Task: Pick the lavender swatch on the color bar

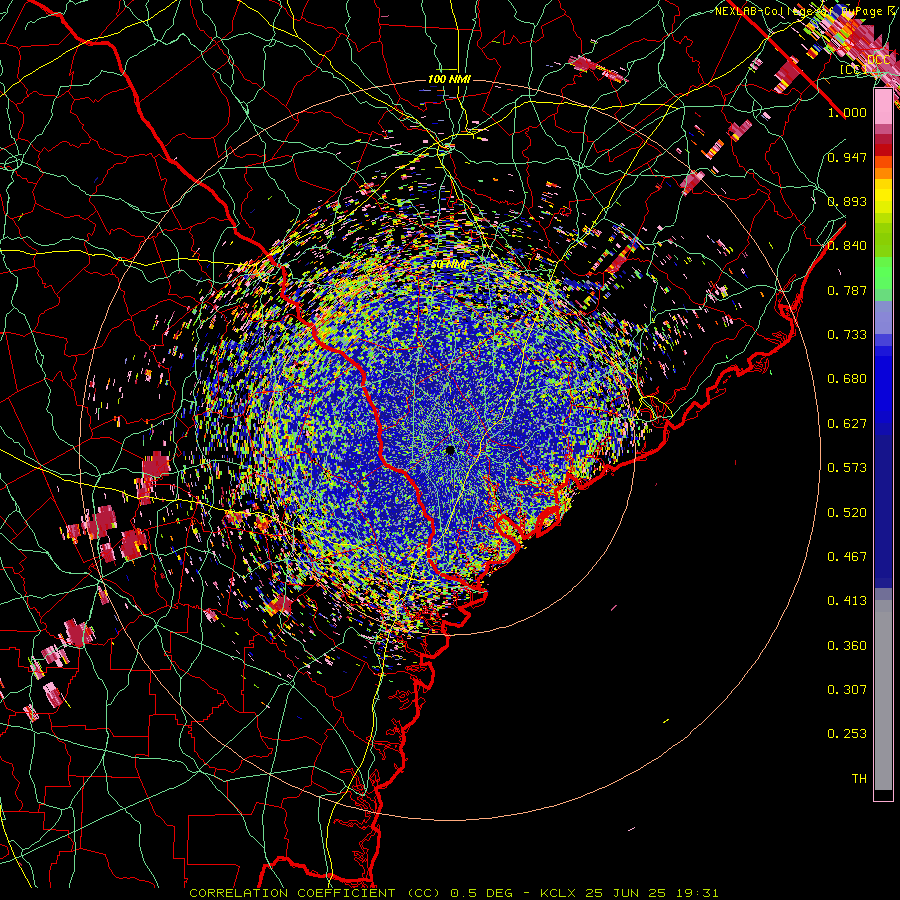Action: 883,317
